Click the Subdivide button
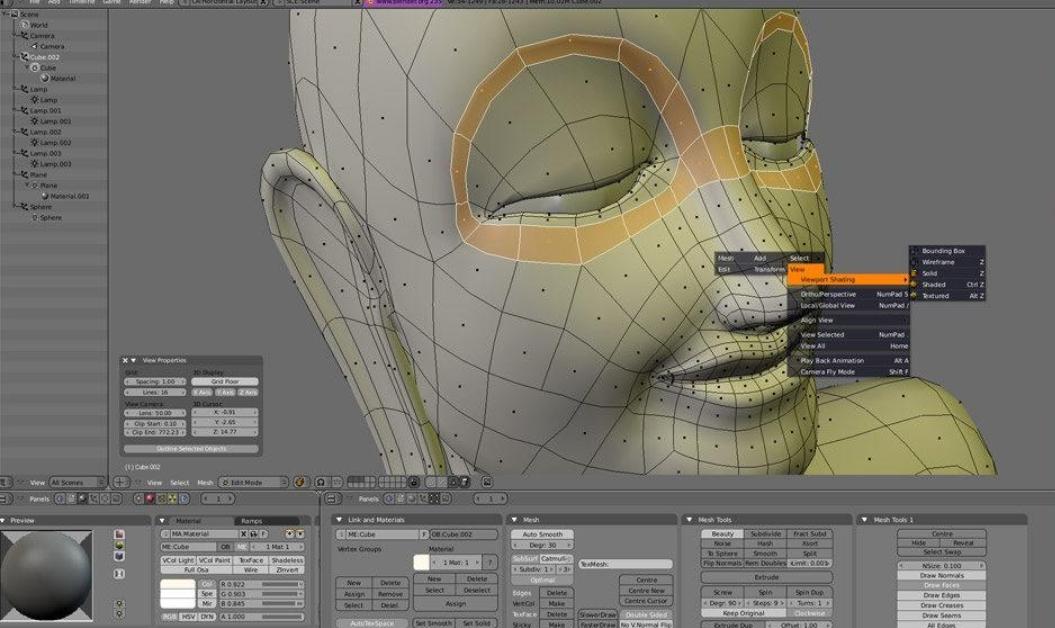Image resolution: width=1055 pixels, height=628 pixels. click(x=765, y=534)
